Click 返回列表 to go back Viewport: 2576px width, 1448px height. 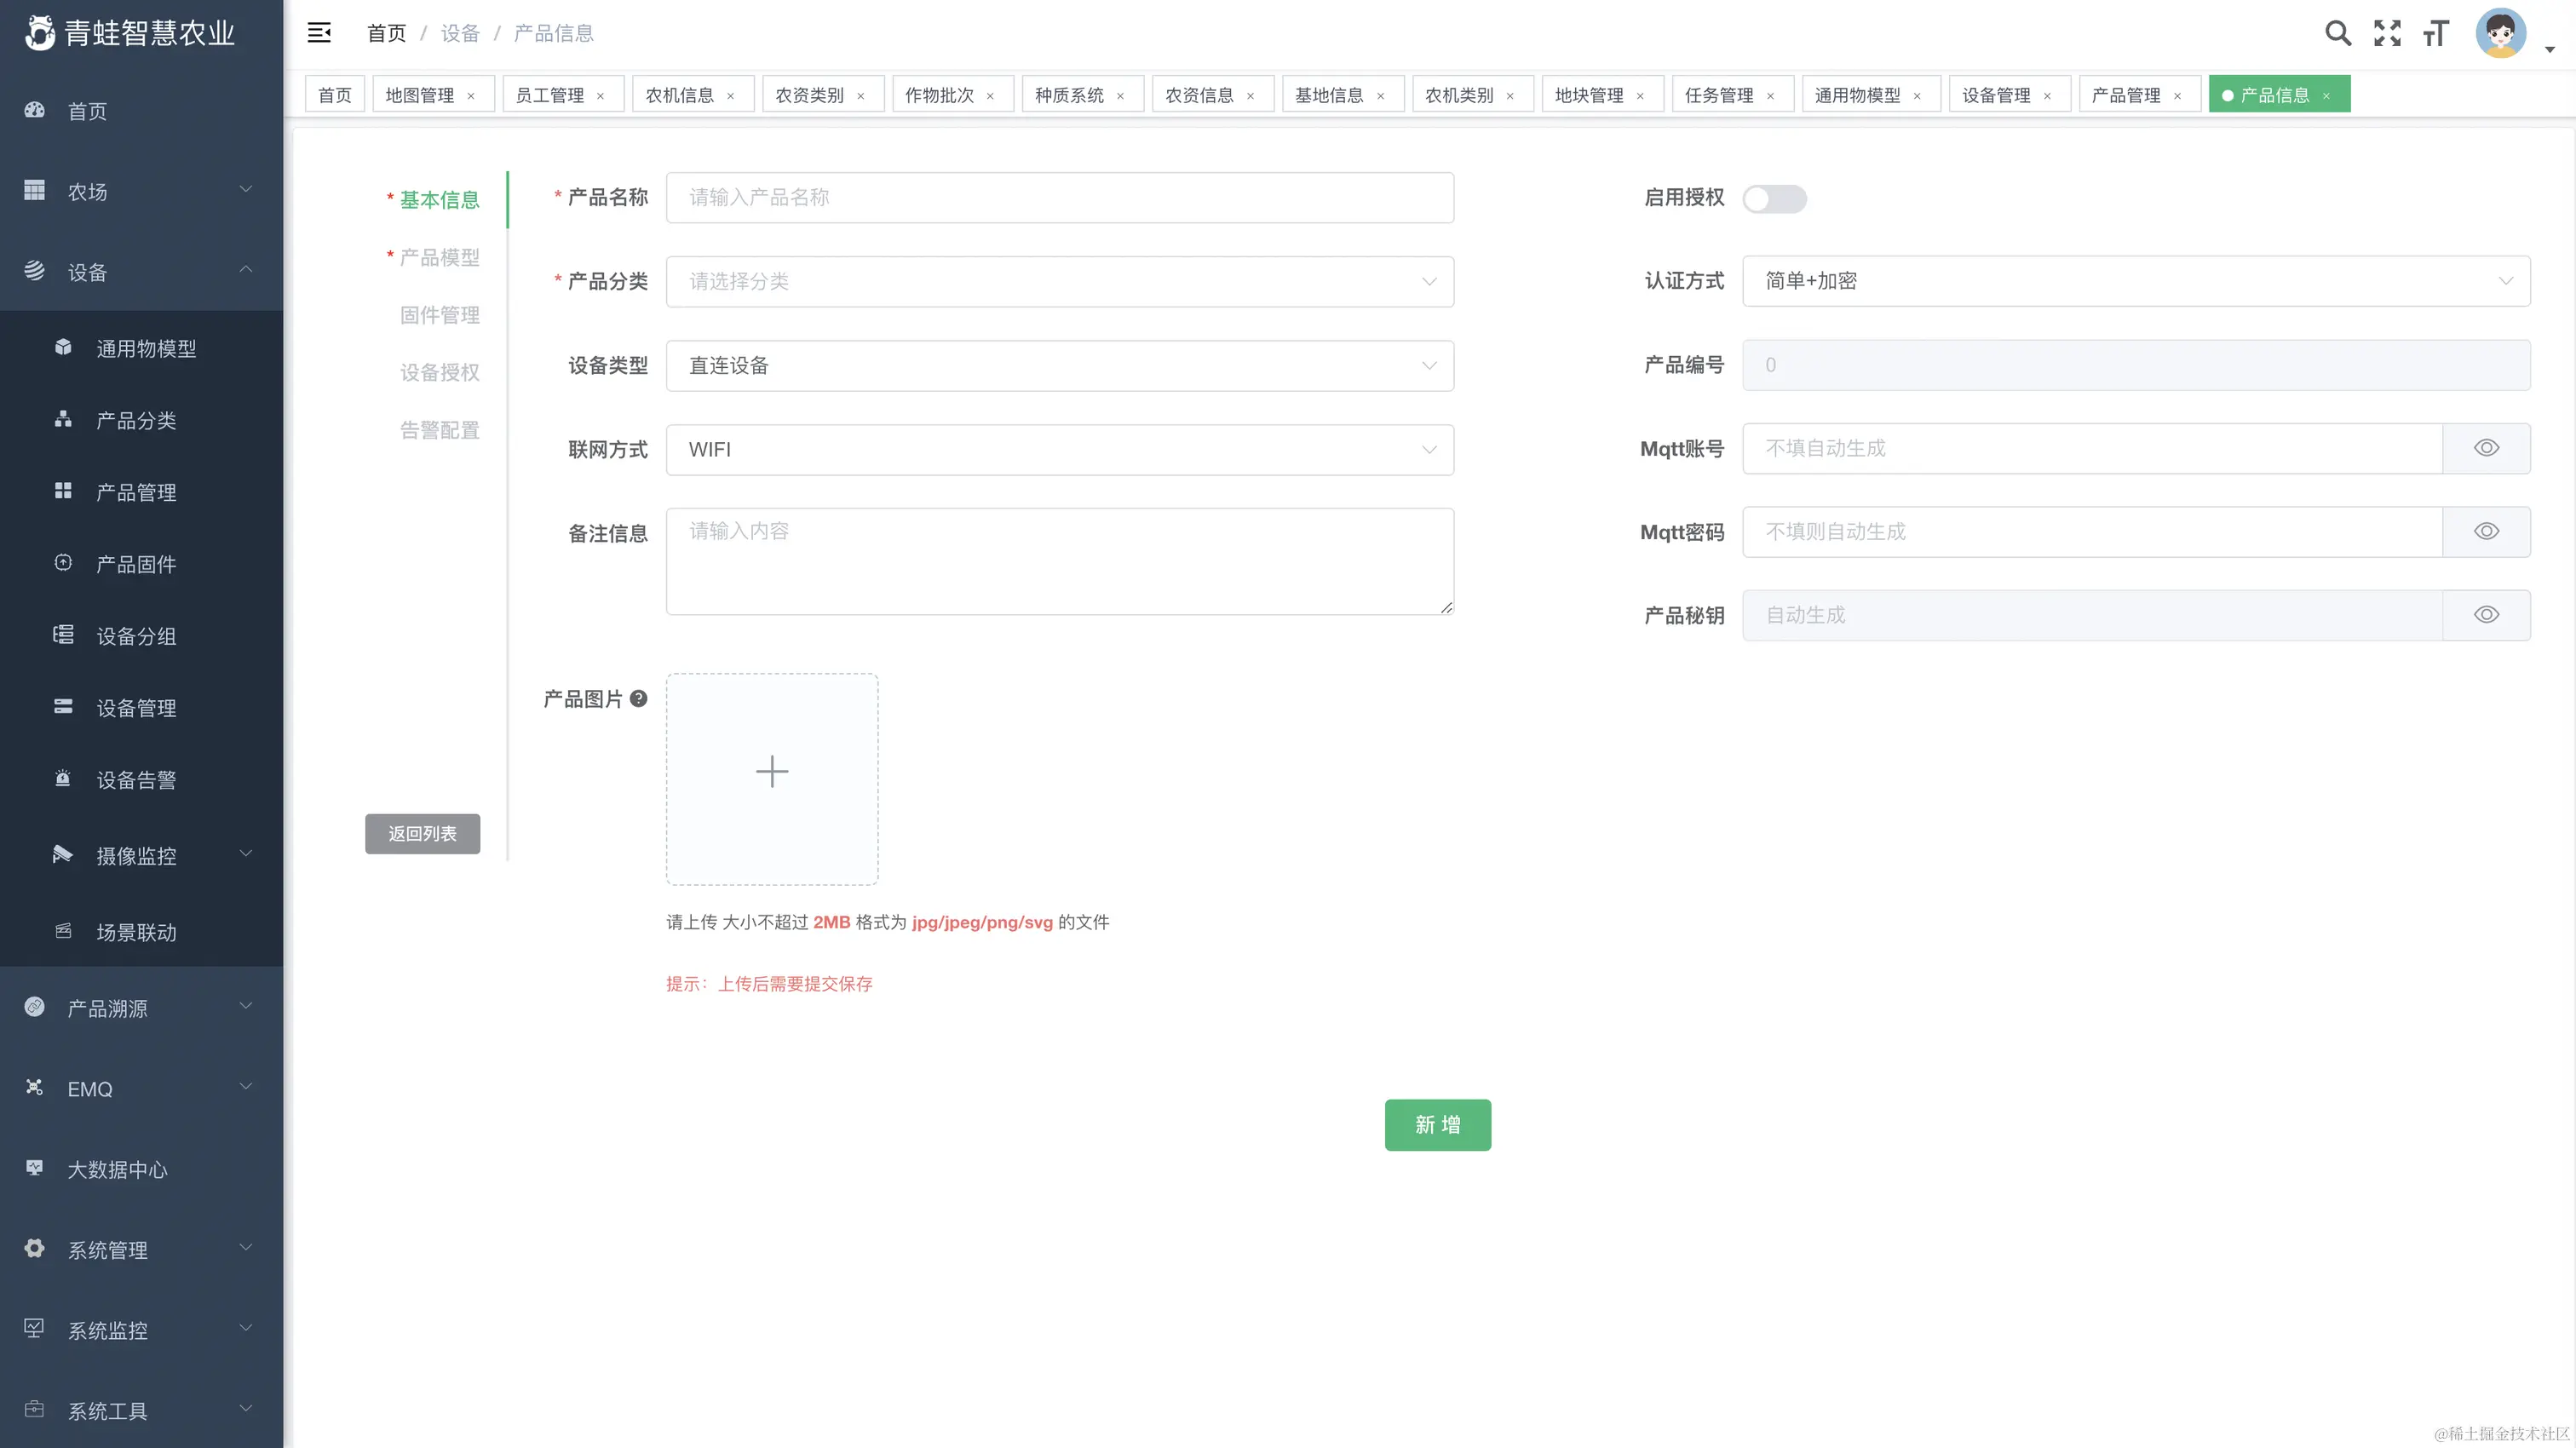pyautogui.click(x=422, y=833)
